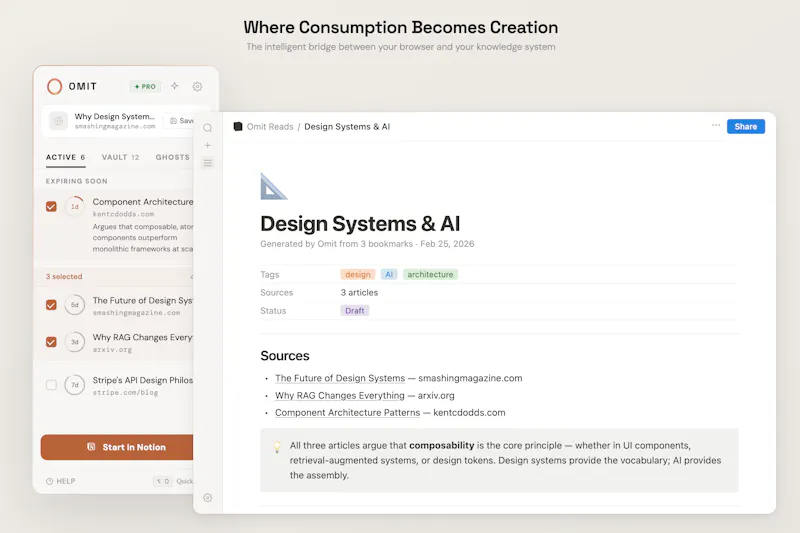Click the Omit Reads page icon in breadcrumb
Image resolution: width=800 pixels, height=533 pixels.
[238, 126]
